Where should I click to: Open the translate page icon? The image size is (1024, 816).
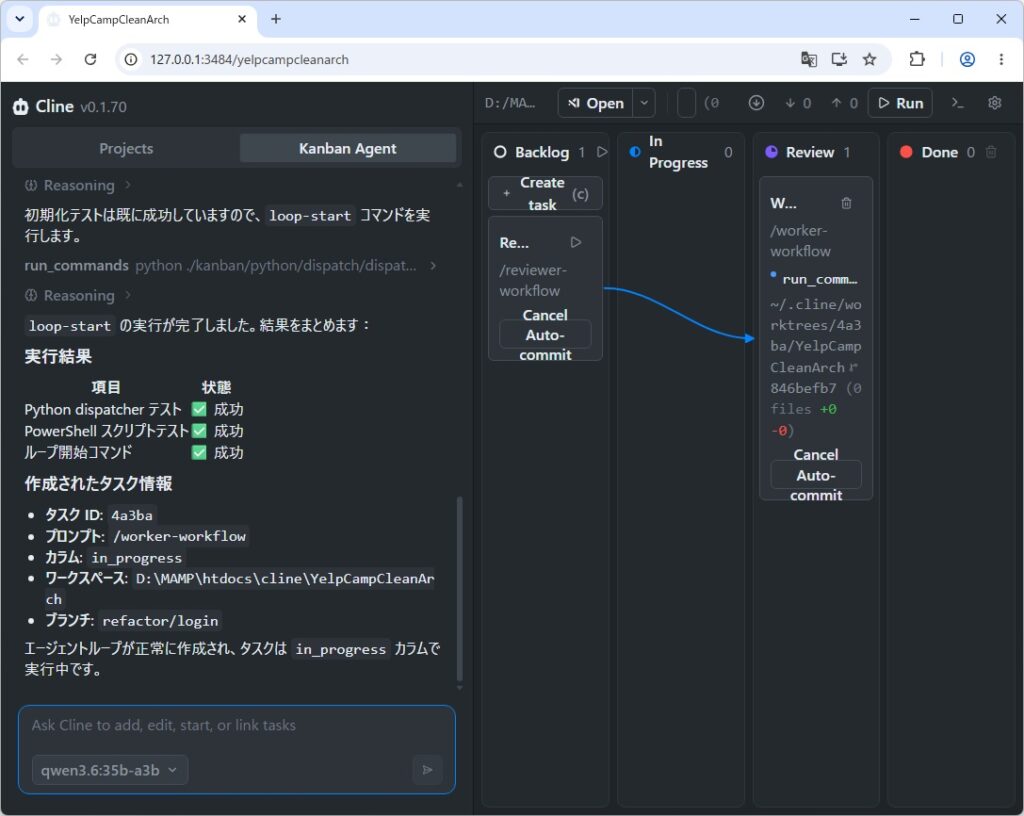[x=808, y=59]
